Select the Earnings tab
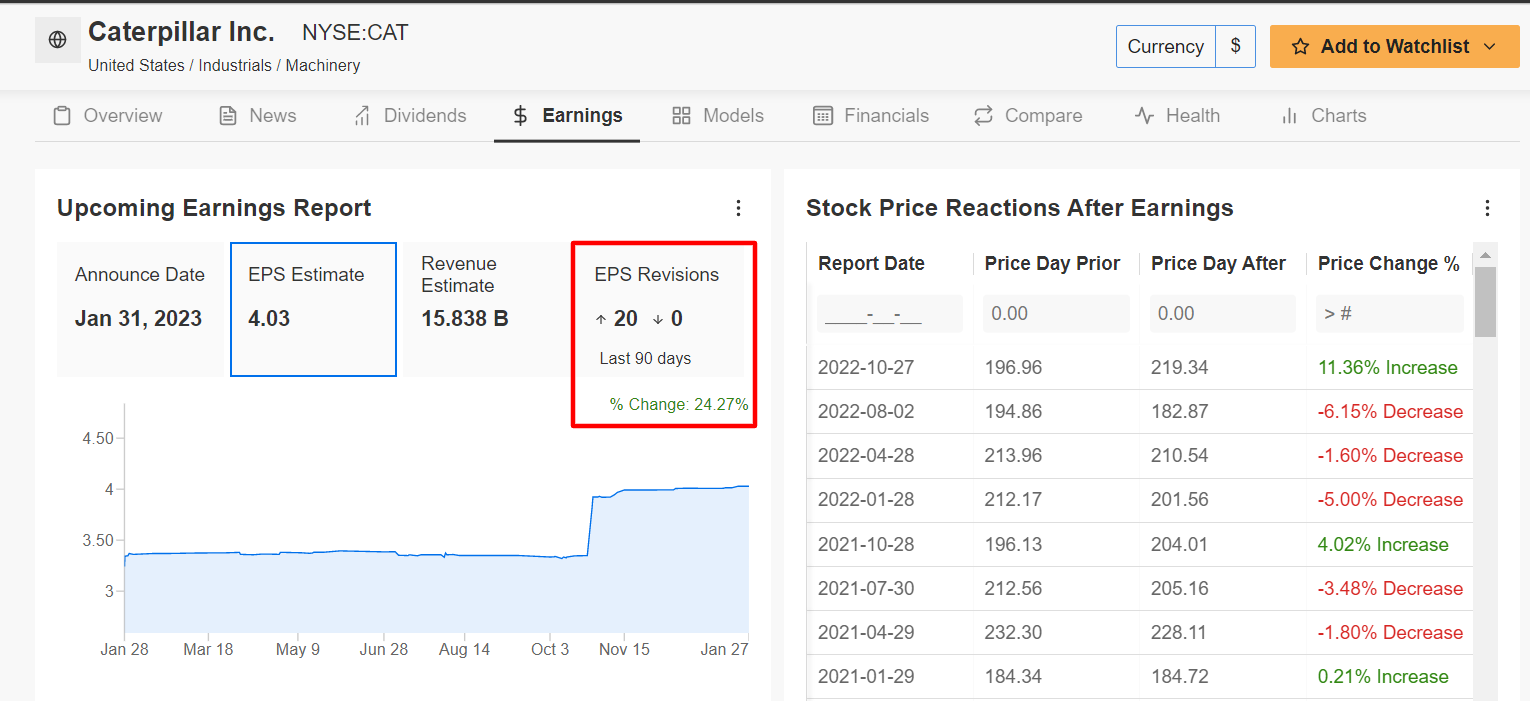The image size is (1530, 701). click(567, 116)
